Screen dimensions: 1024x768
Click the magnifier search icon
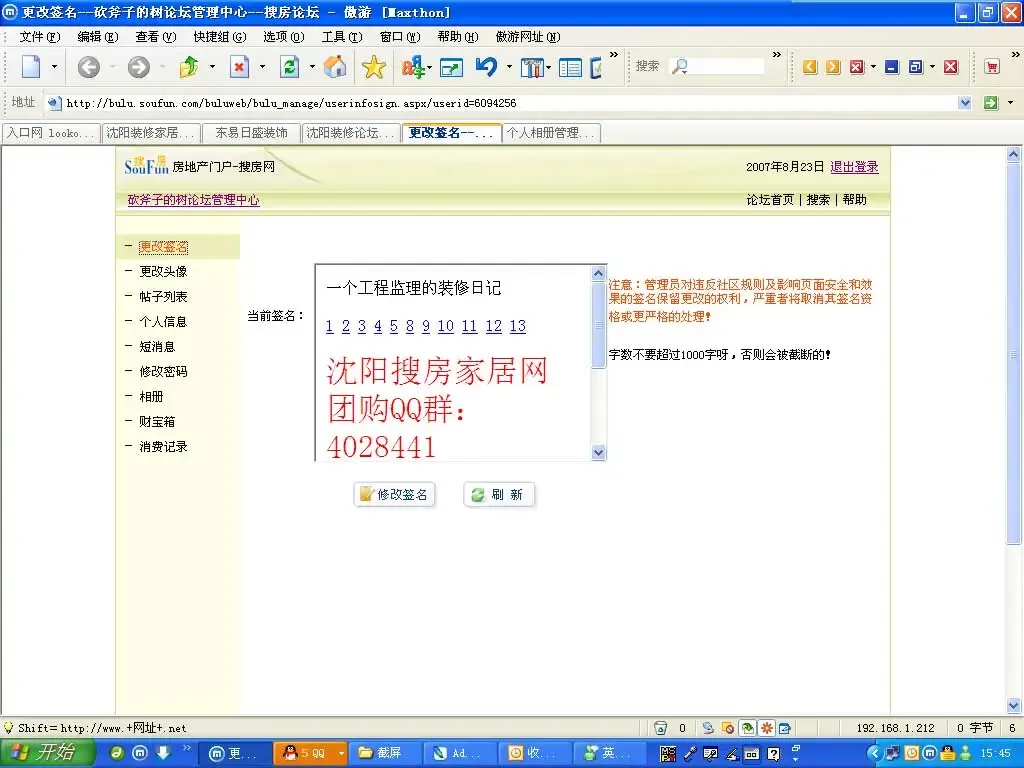point(680,67)
